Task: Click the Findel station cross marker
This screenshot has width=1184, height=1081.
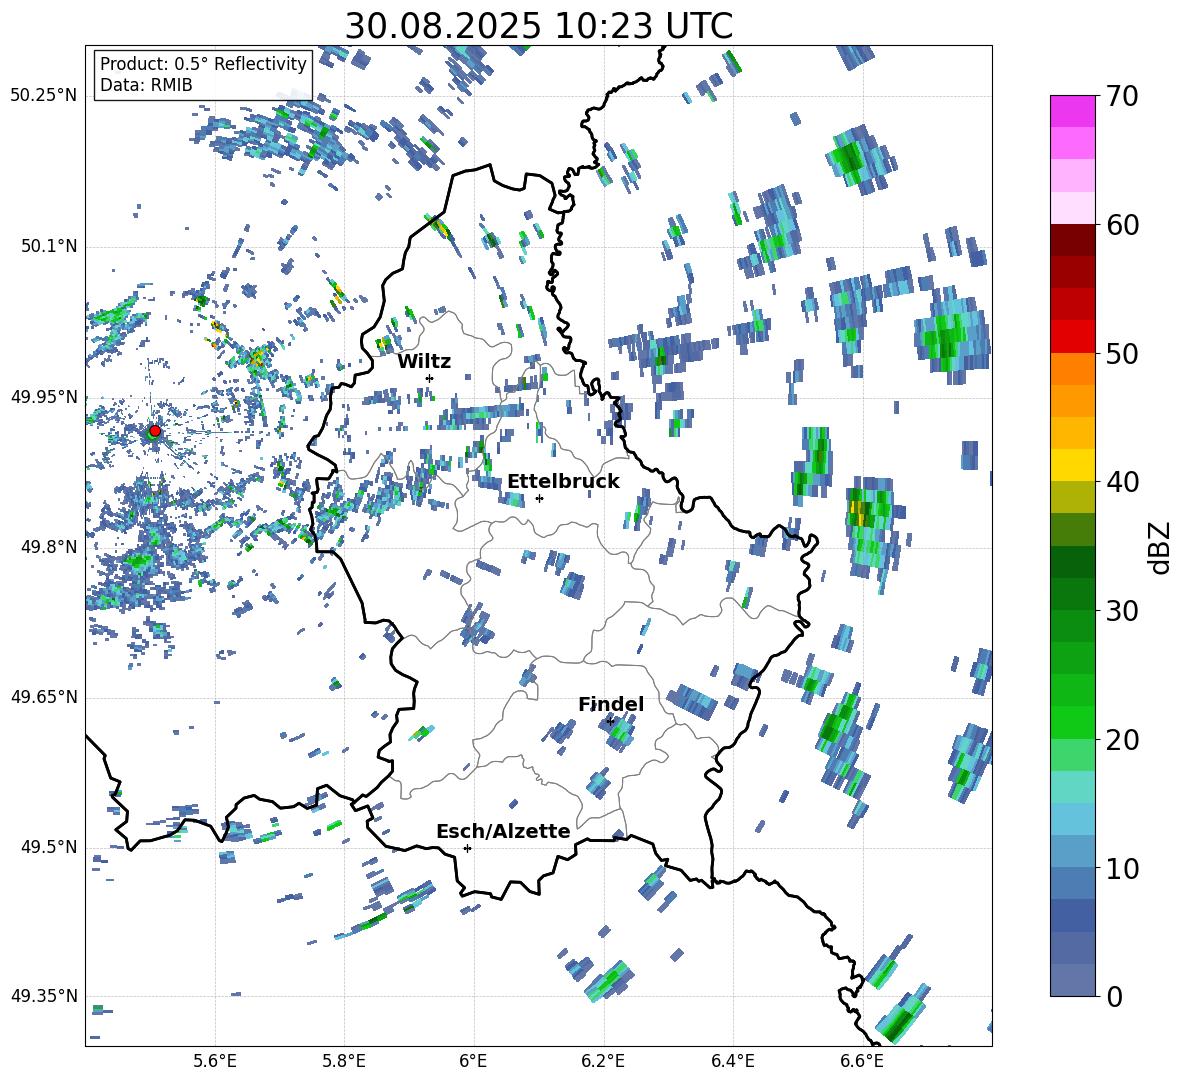Action: click(x=610, y=722)
